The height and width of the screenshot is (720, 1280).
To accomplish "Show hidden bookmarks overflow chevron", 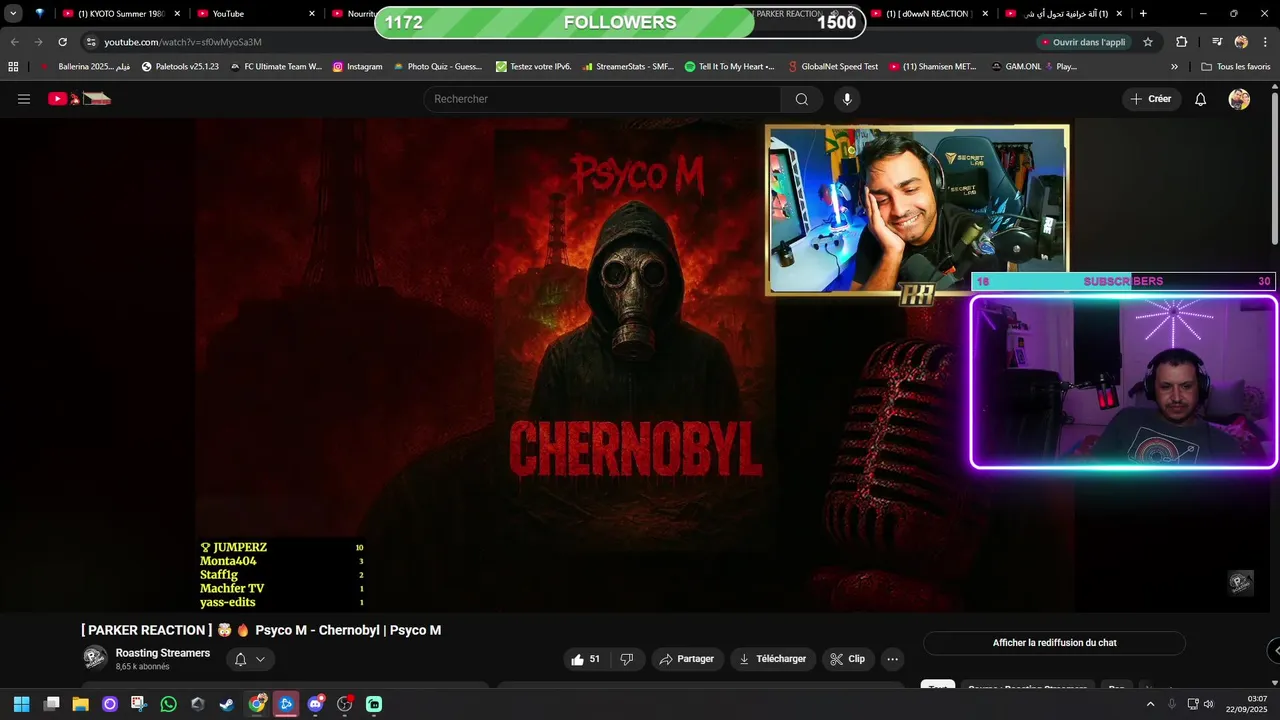I will [1174, 67].
